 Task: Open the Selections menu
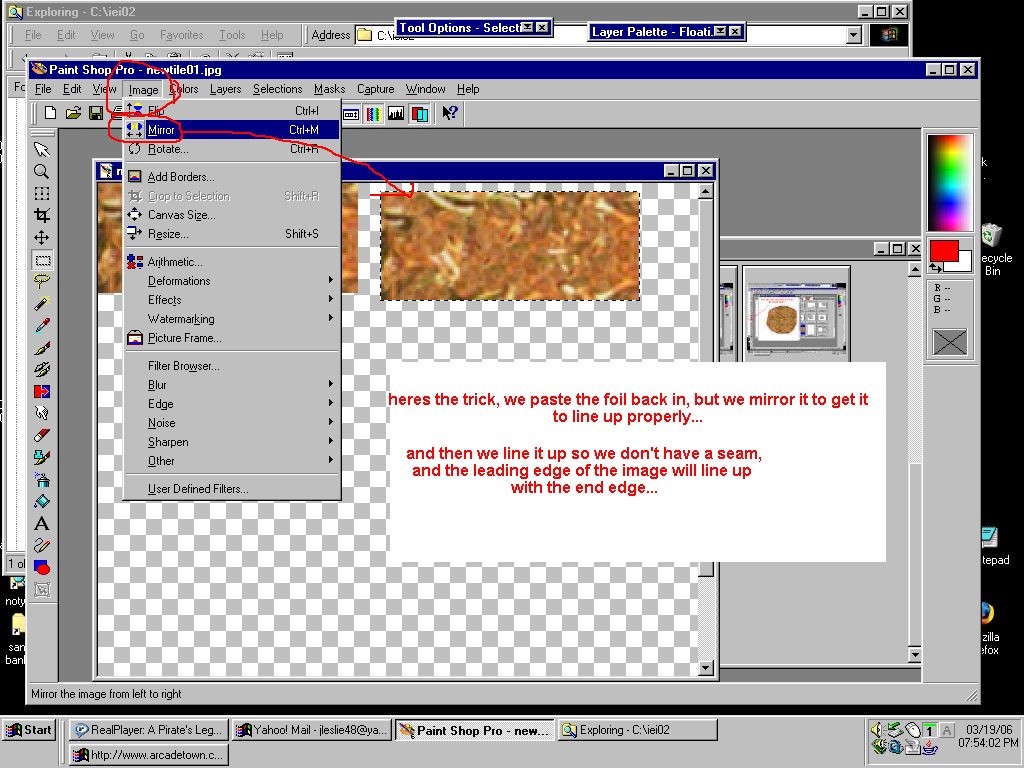point(278,89)
